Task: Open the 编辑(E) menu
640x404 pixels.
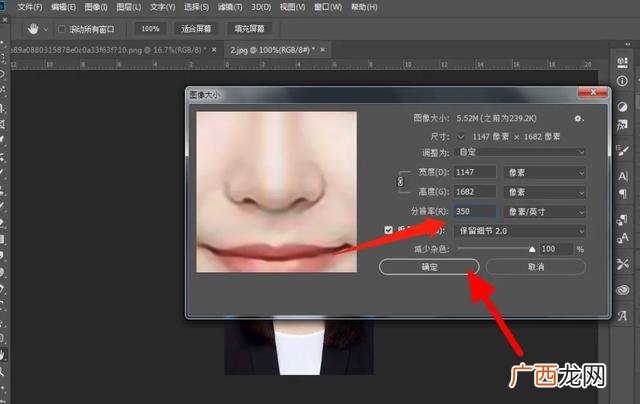Action: click(63, 7)
